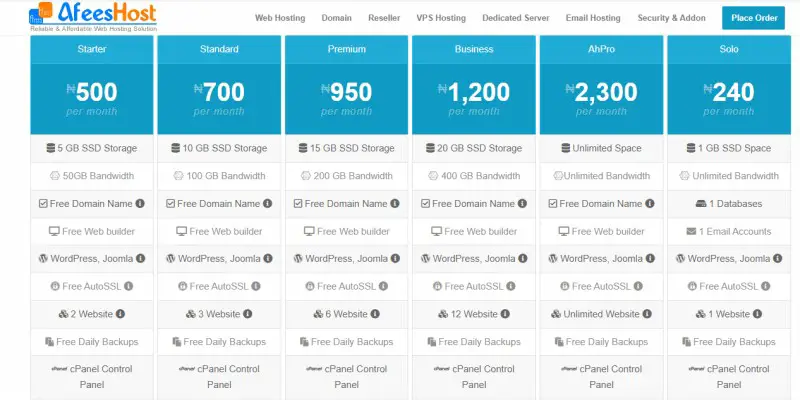800x400 pixels.
Task: Click the ₦500 price
Action: 92,92
